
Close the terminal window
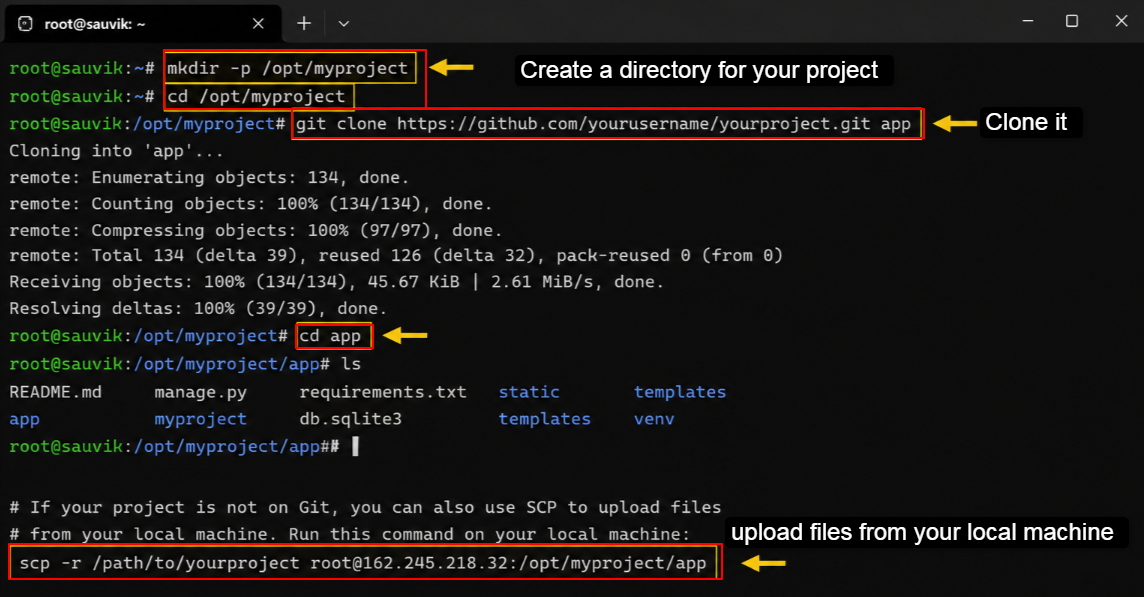[1121, 21]
